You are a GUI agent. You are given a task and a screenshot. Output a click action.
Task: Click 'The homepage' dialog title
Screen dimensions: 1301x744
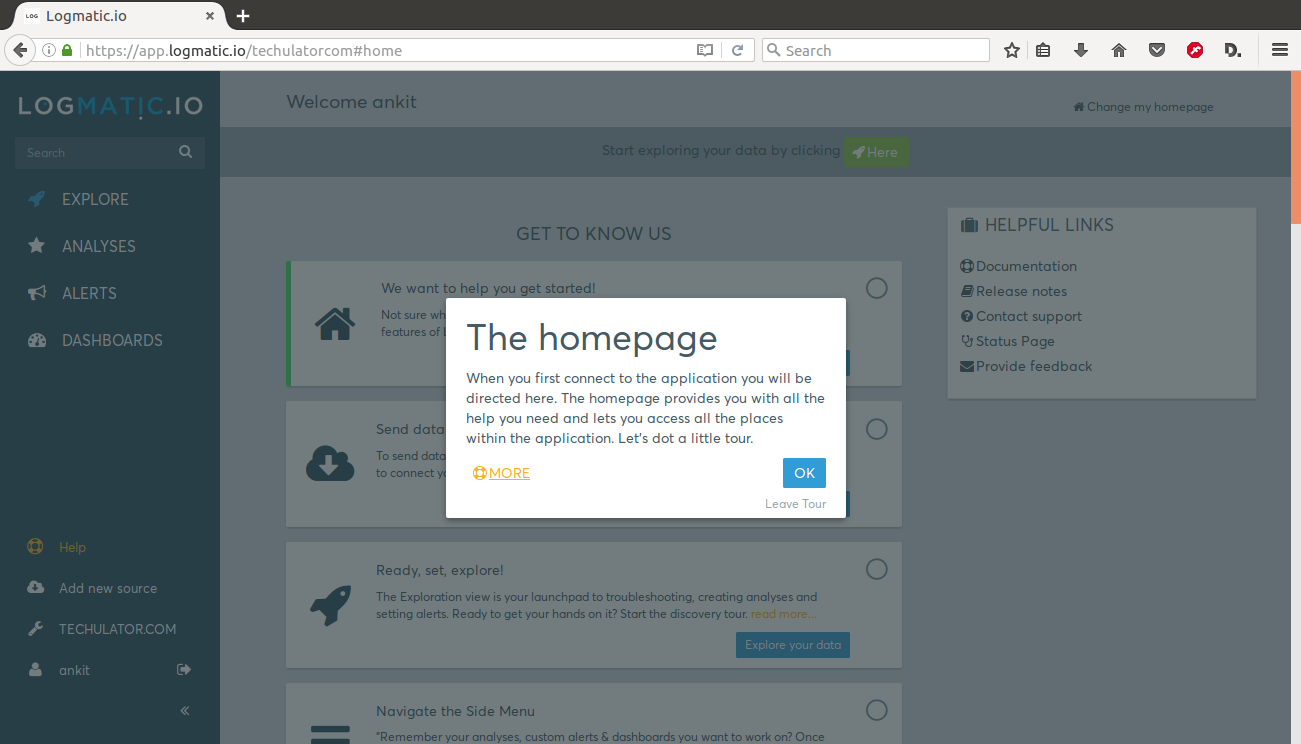[x=592, y=338]
